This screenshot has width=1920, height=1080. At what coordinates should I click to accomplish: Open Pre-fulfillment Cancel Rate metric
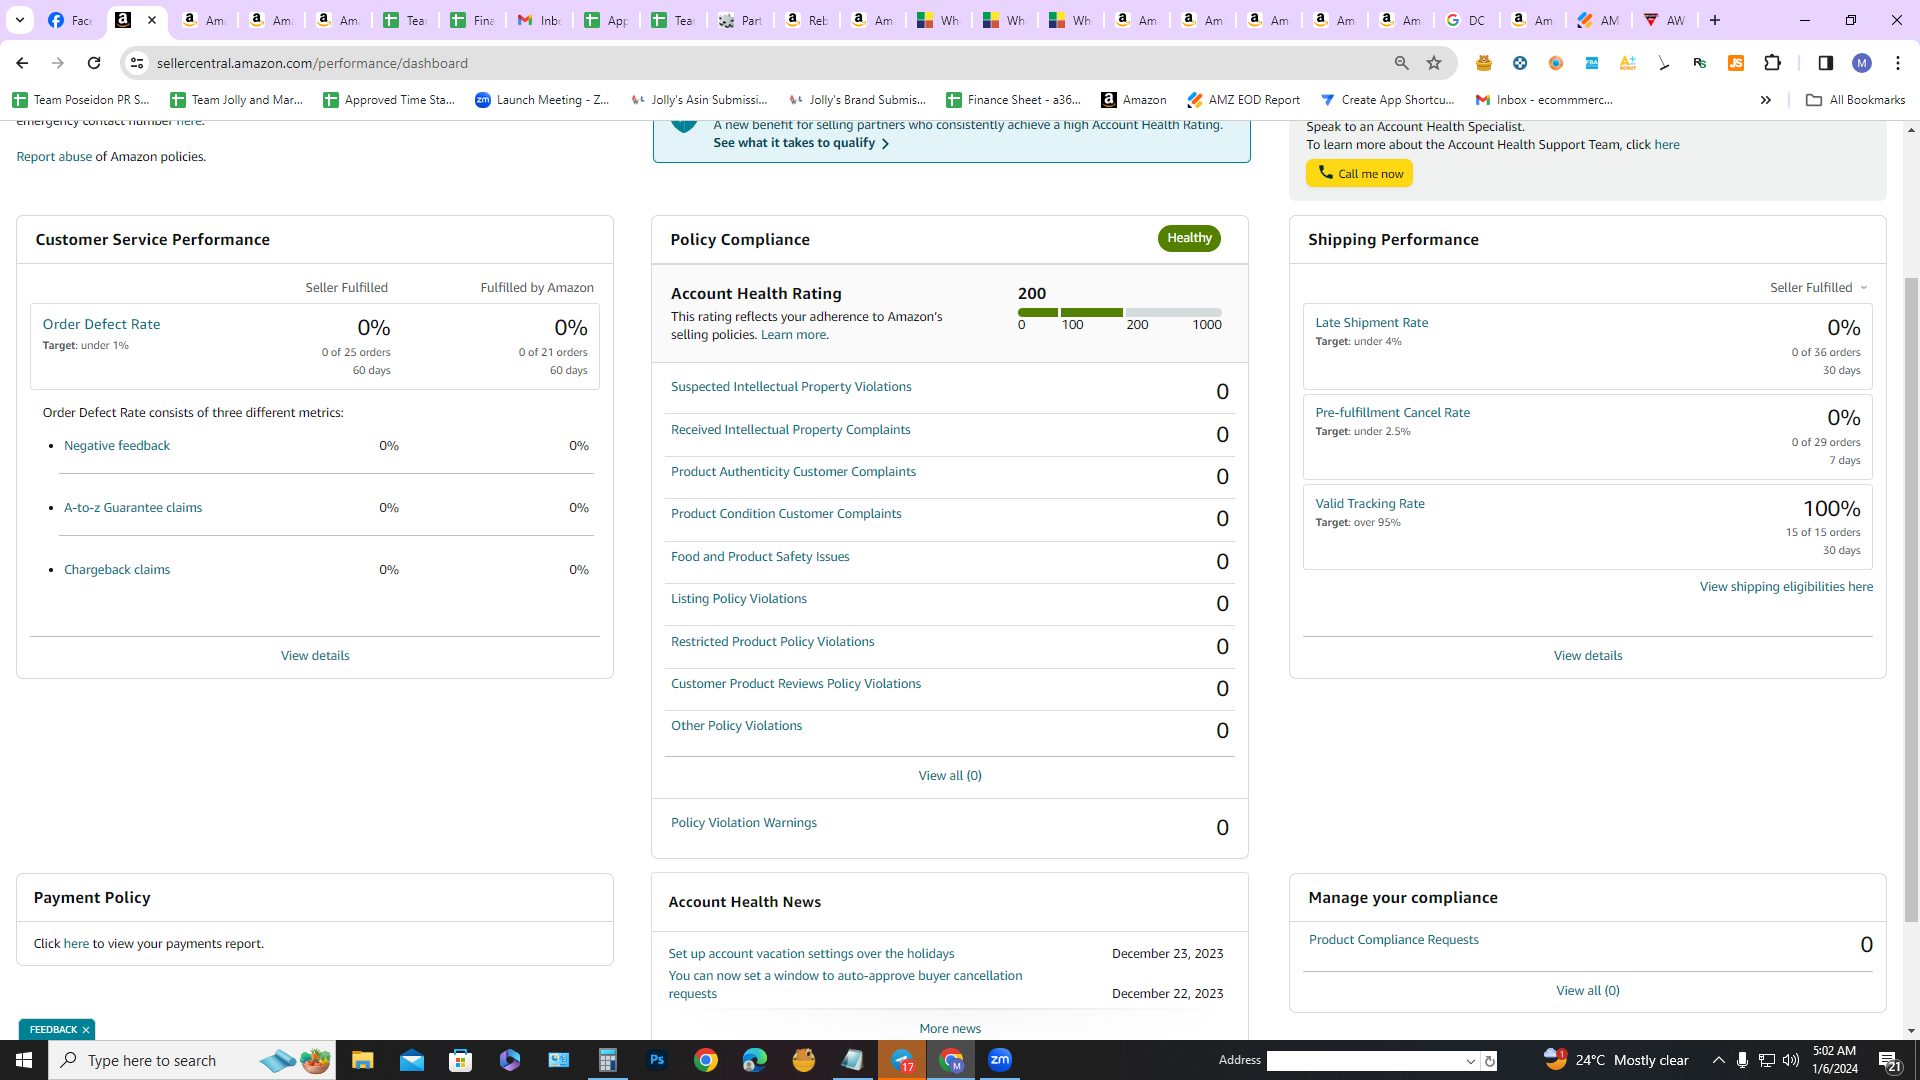[x=1392, y=413]
